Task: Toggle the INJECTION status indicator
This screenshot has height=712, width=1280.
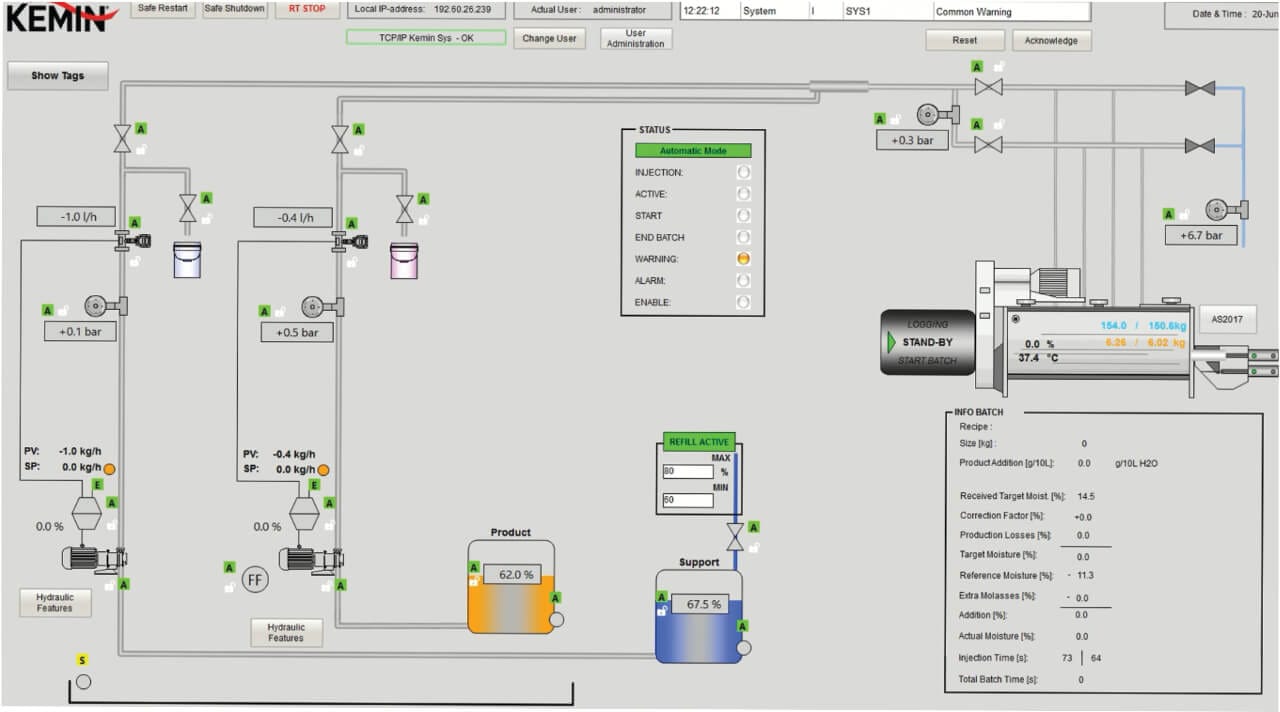Action: pos(743,172)
